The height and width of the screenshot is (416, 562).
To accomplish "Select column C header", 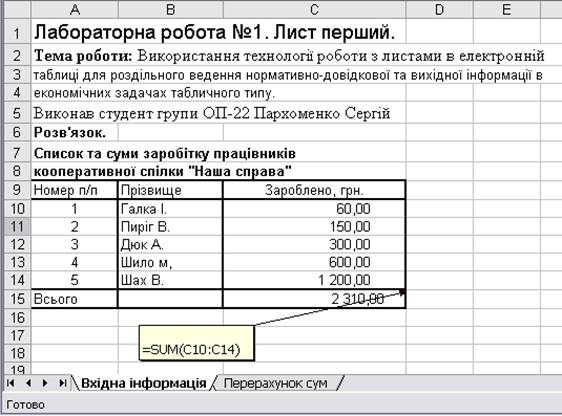I will pyautogui.click(x=314, y=9).
